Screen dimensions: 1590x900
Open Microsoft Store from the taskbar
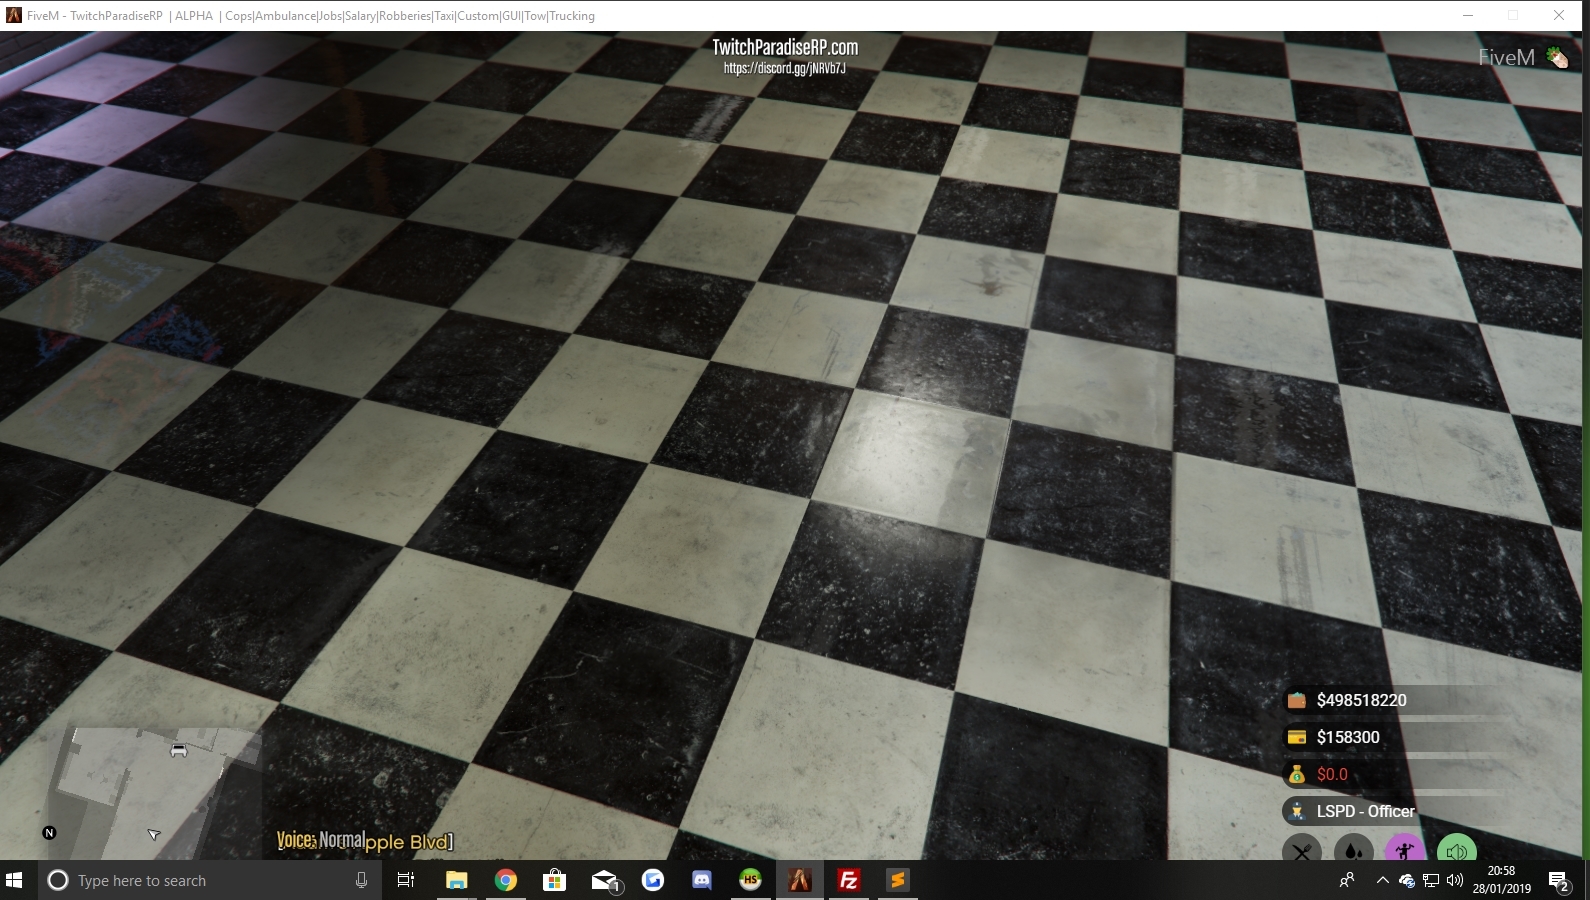click(555, 880)
